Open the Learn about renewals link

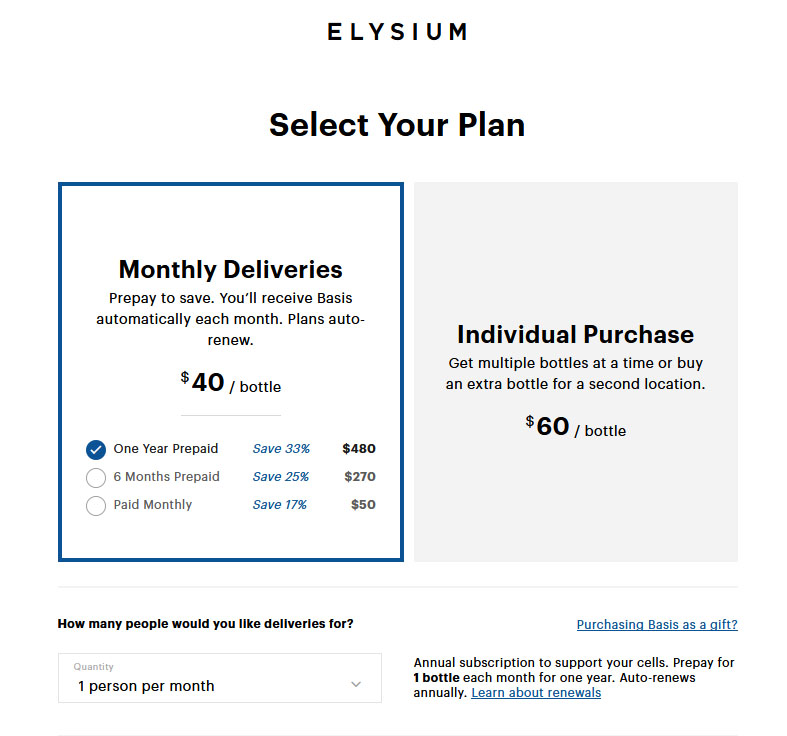click(536, 693)
